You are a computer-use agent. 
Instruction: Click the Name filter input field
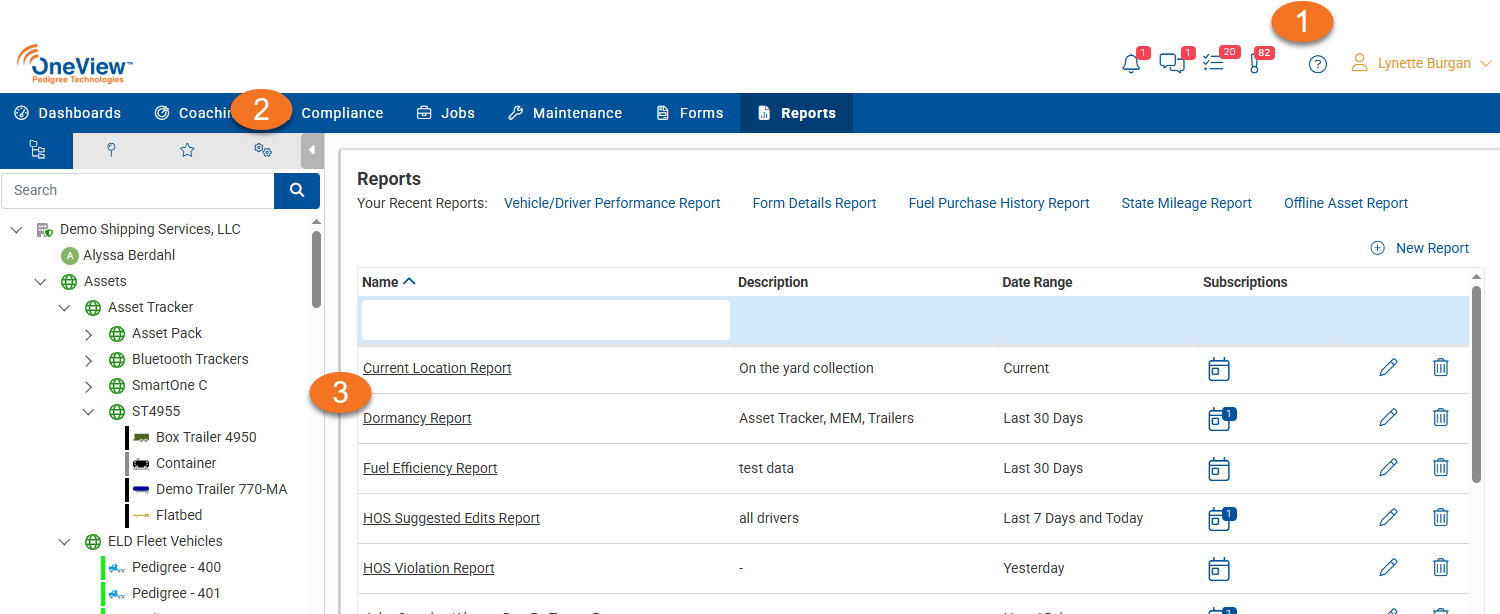click(546, 320)
